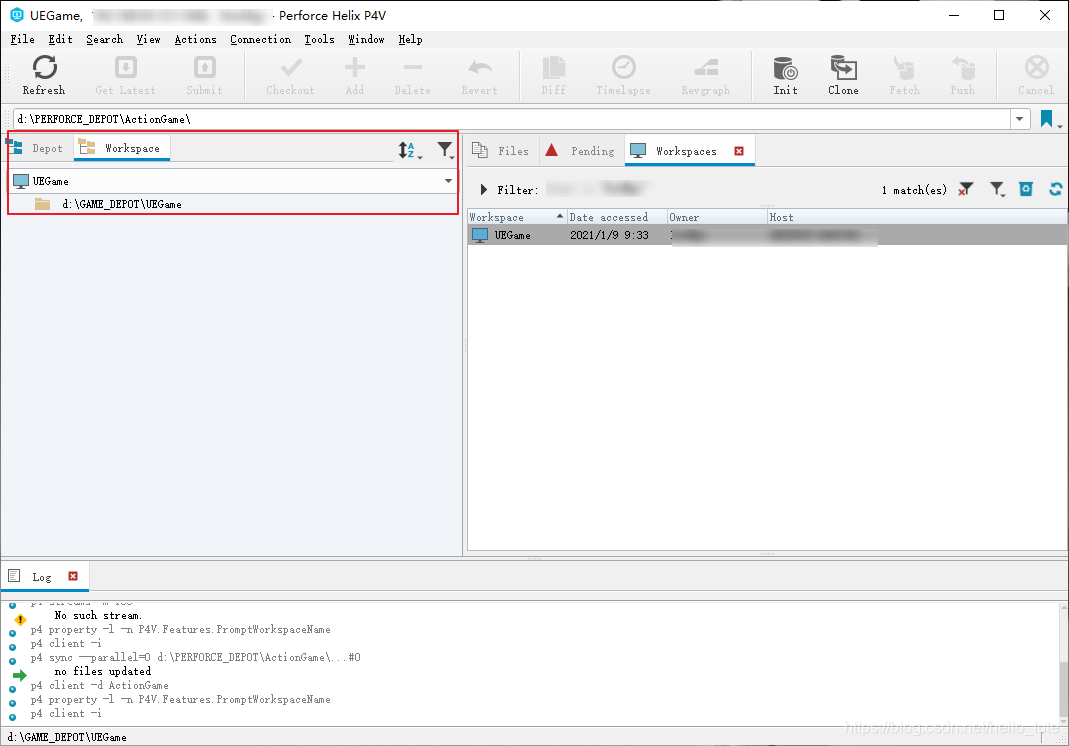Screen dimensions: 1069x746
Task: Sort by the Host column header
Action: click(x=917, y=217)
